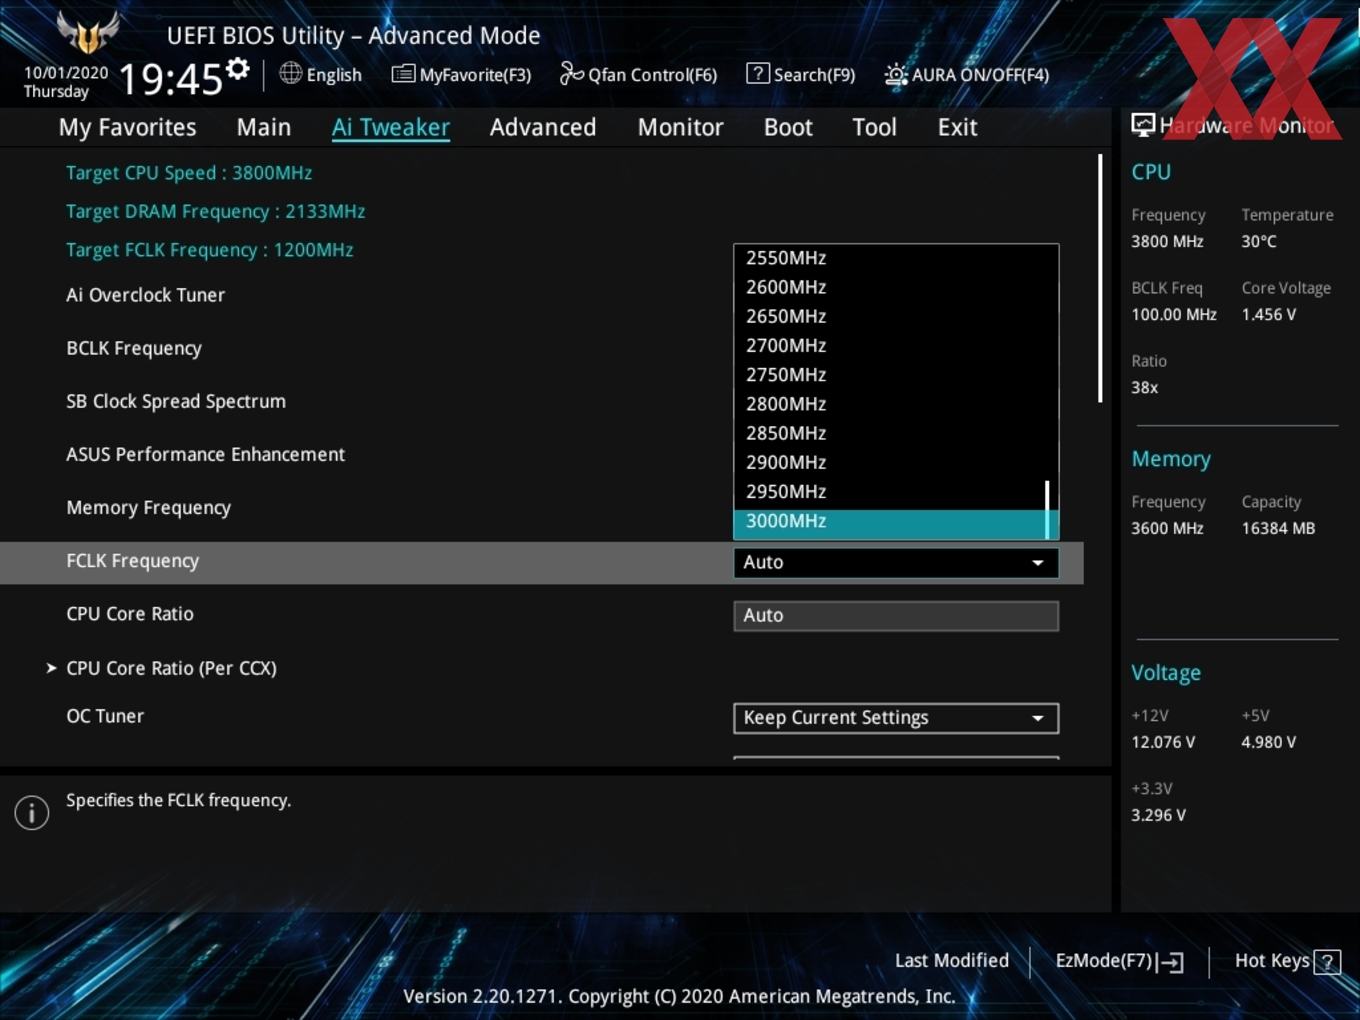This screenshot has width=1360, height=1020.
Task: Click the CPU Core Voltage 1.456 V value
Action: point(1269,315)
